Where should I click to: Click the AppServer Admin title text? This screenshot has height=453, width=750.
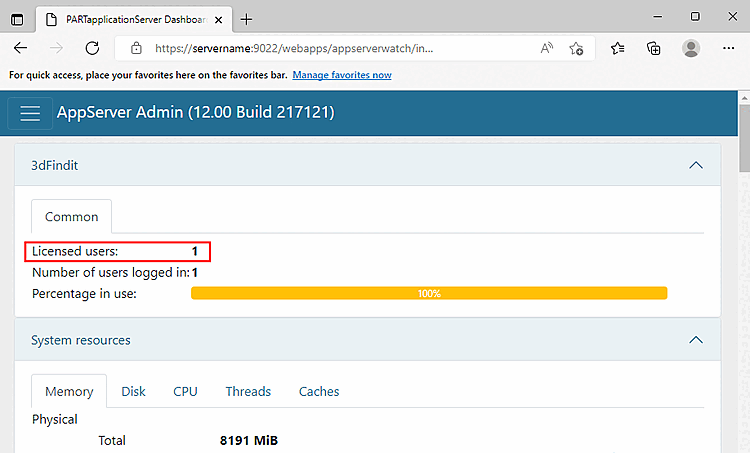[x=196, y=112]
